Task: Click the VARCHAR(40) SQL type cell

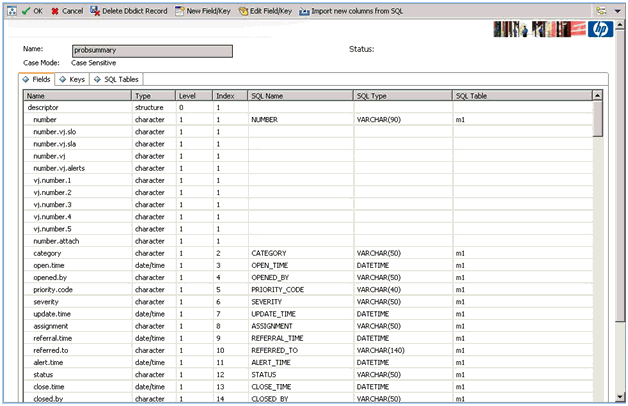Action: click(x=378, y=289)
